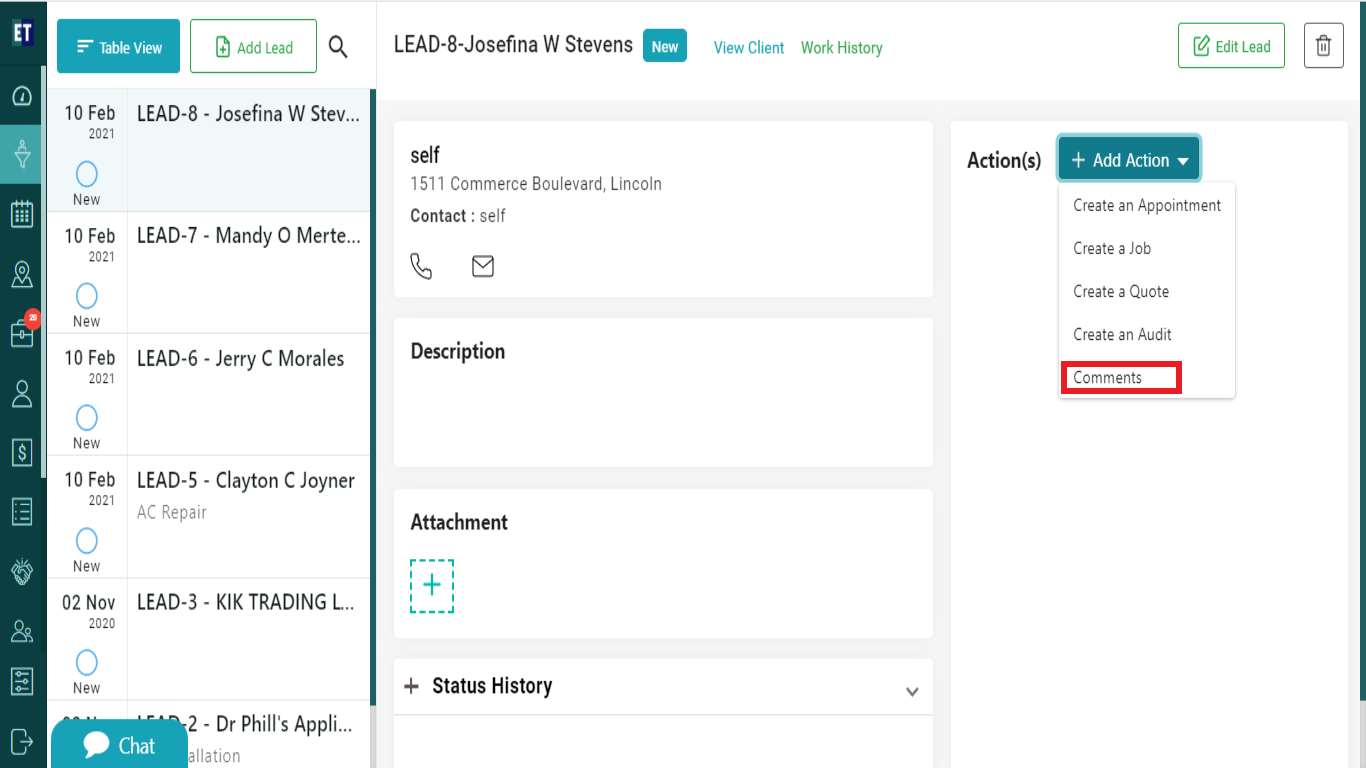Click the New status badge in header

click(x=665, y=46)
